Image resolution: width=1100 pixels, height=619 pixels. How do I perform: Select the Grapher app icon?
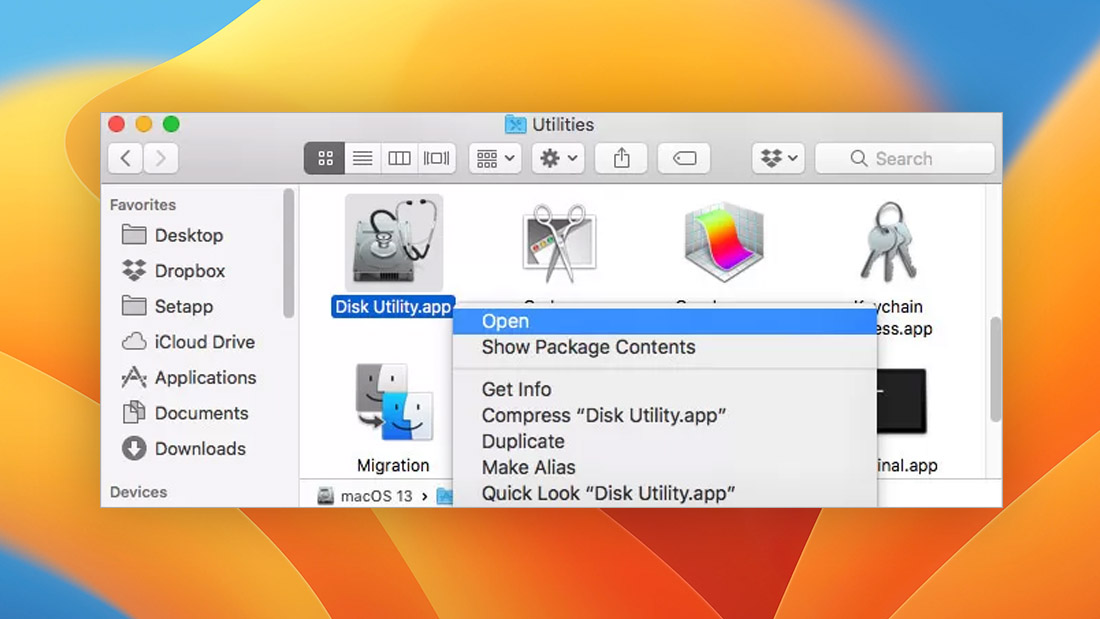coord(724,242)
